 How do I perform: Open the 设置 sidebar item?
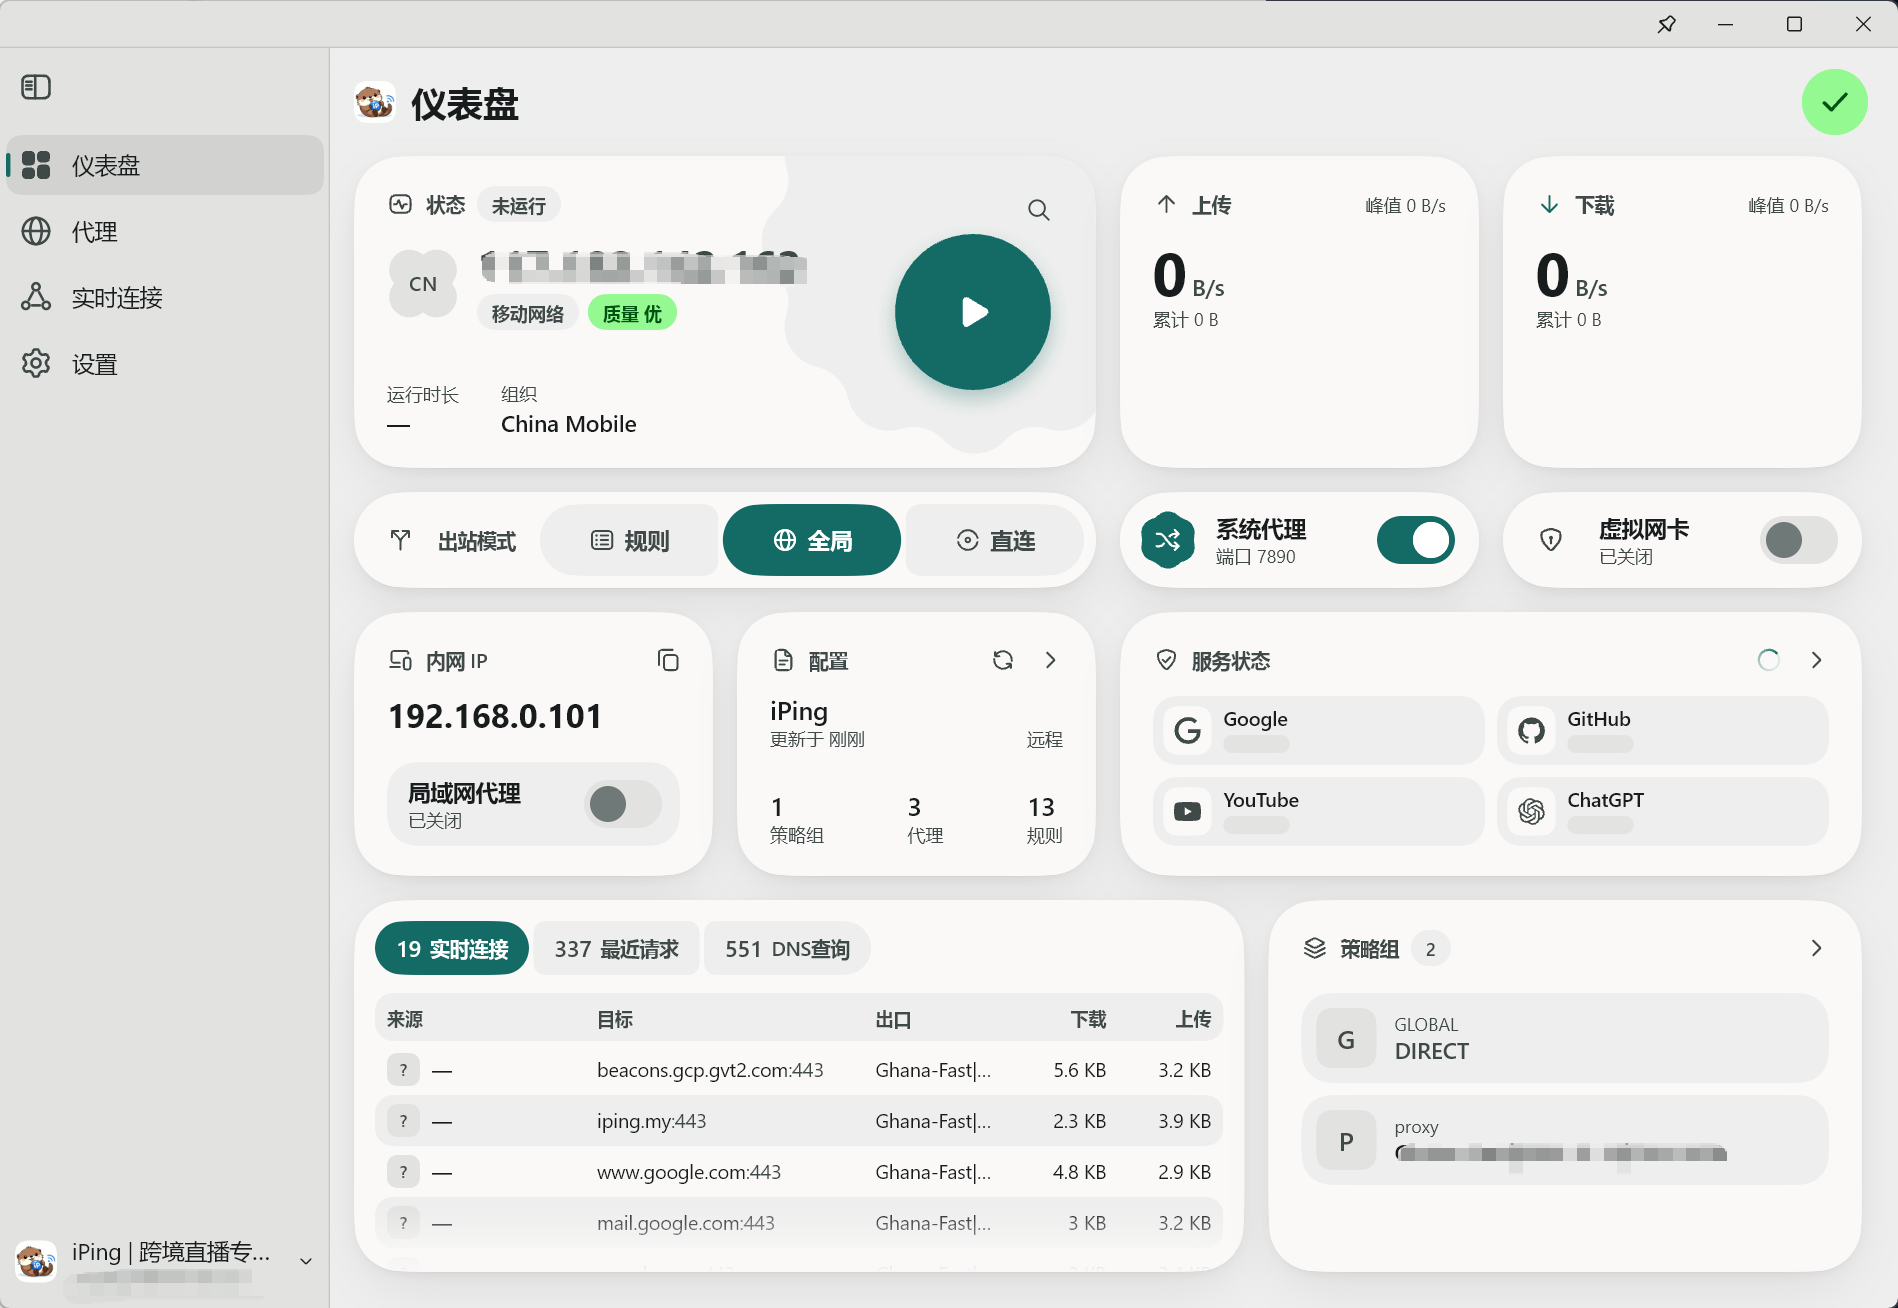[165, 364]
